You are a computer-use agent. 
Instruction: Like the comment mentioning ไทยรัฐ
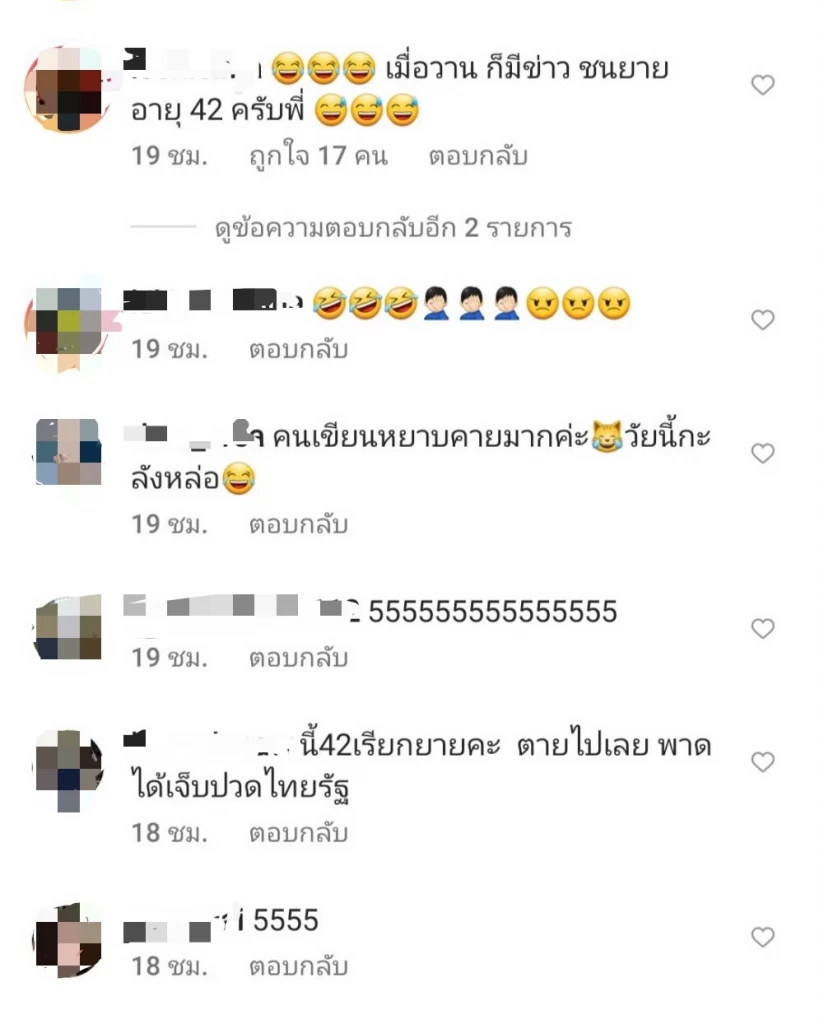[x=762, y=761]
